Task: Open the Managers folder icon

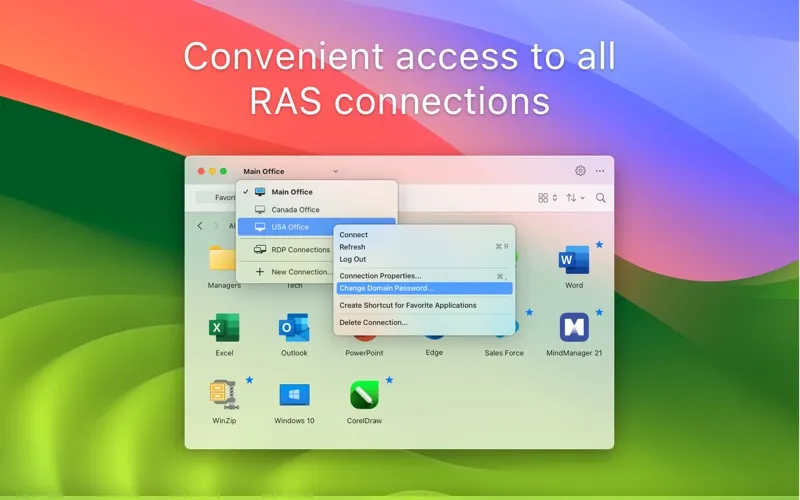Action: 223,260
